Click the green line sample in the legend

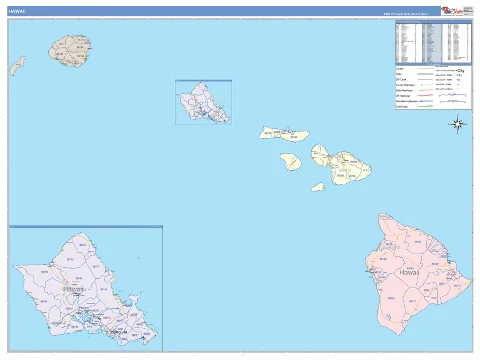pyautogui.click(x=425, y=106)
